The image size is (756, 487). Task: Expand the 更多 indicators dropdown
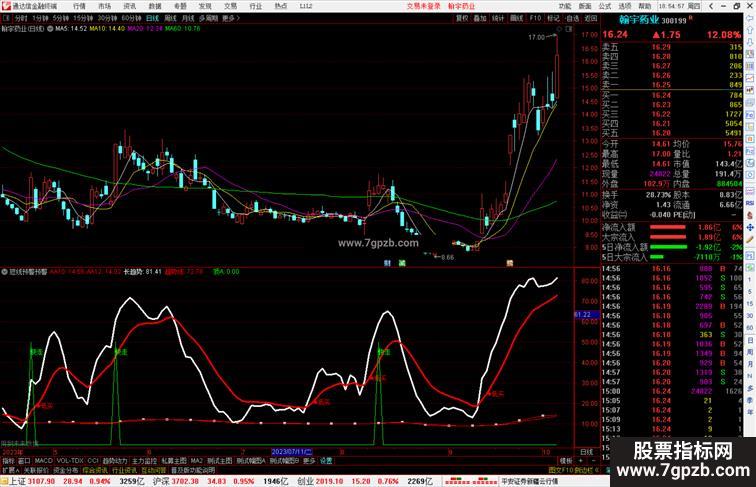[309, 461]
